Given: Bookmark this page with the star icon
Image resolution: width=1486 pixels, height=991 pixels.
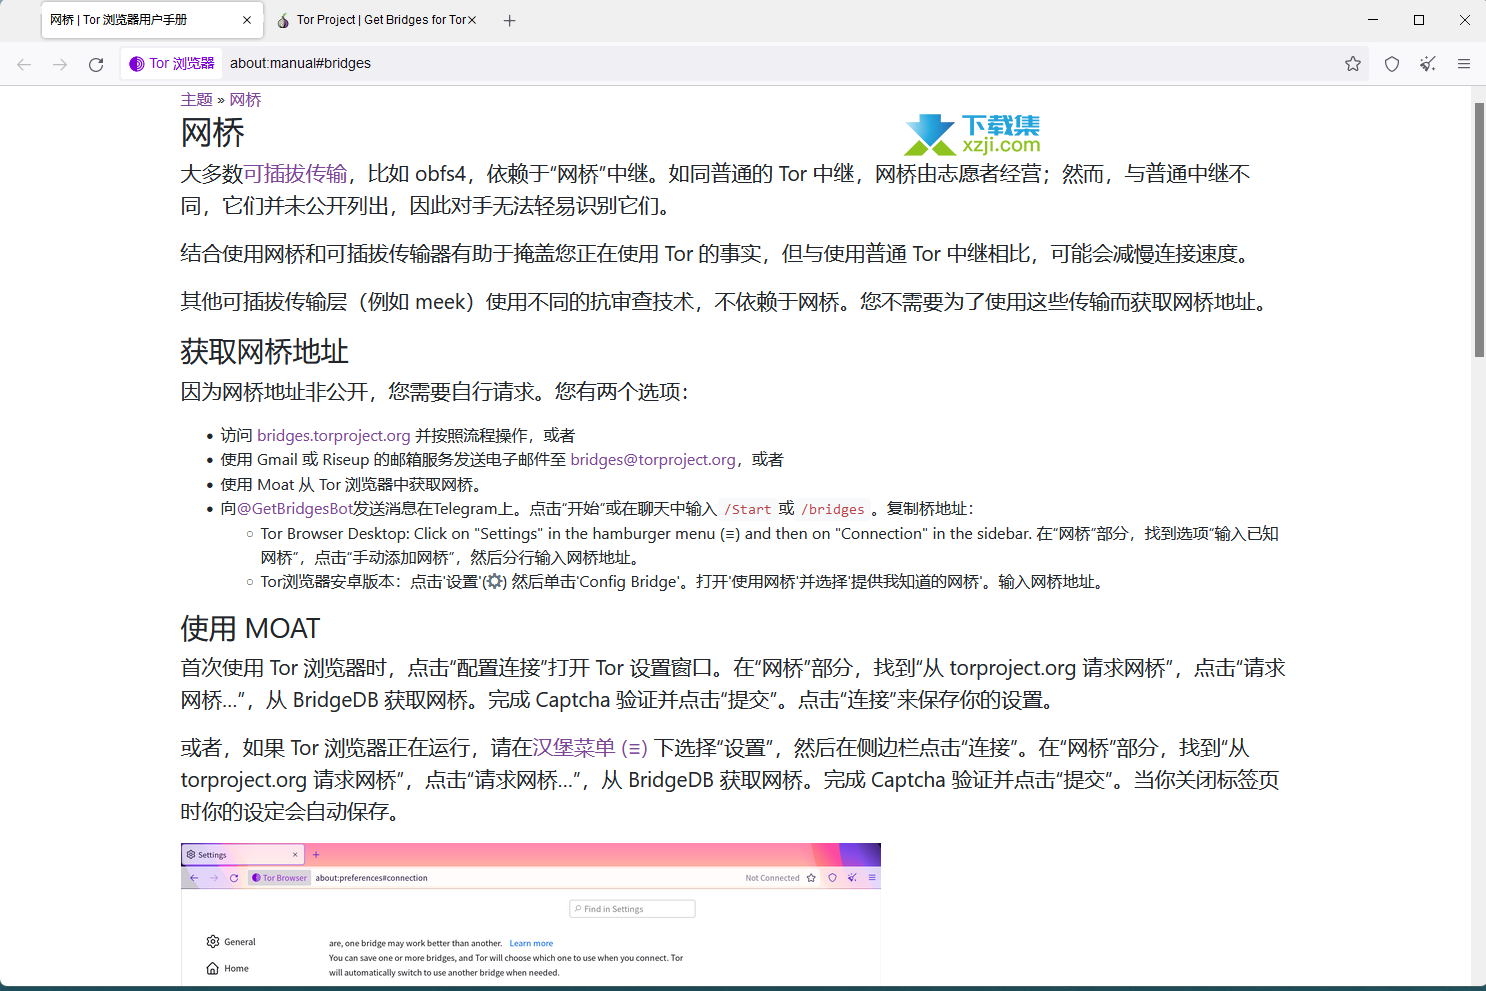Looking at the screenshot, I should (1353, 63).
